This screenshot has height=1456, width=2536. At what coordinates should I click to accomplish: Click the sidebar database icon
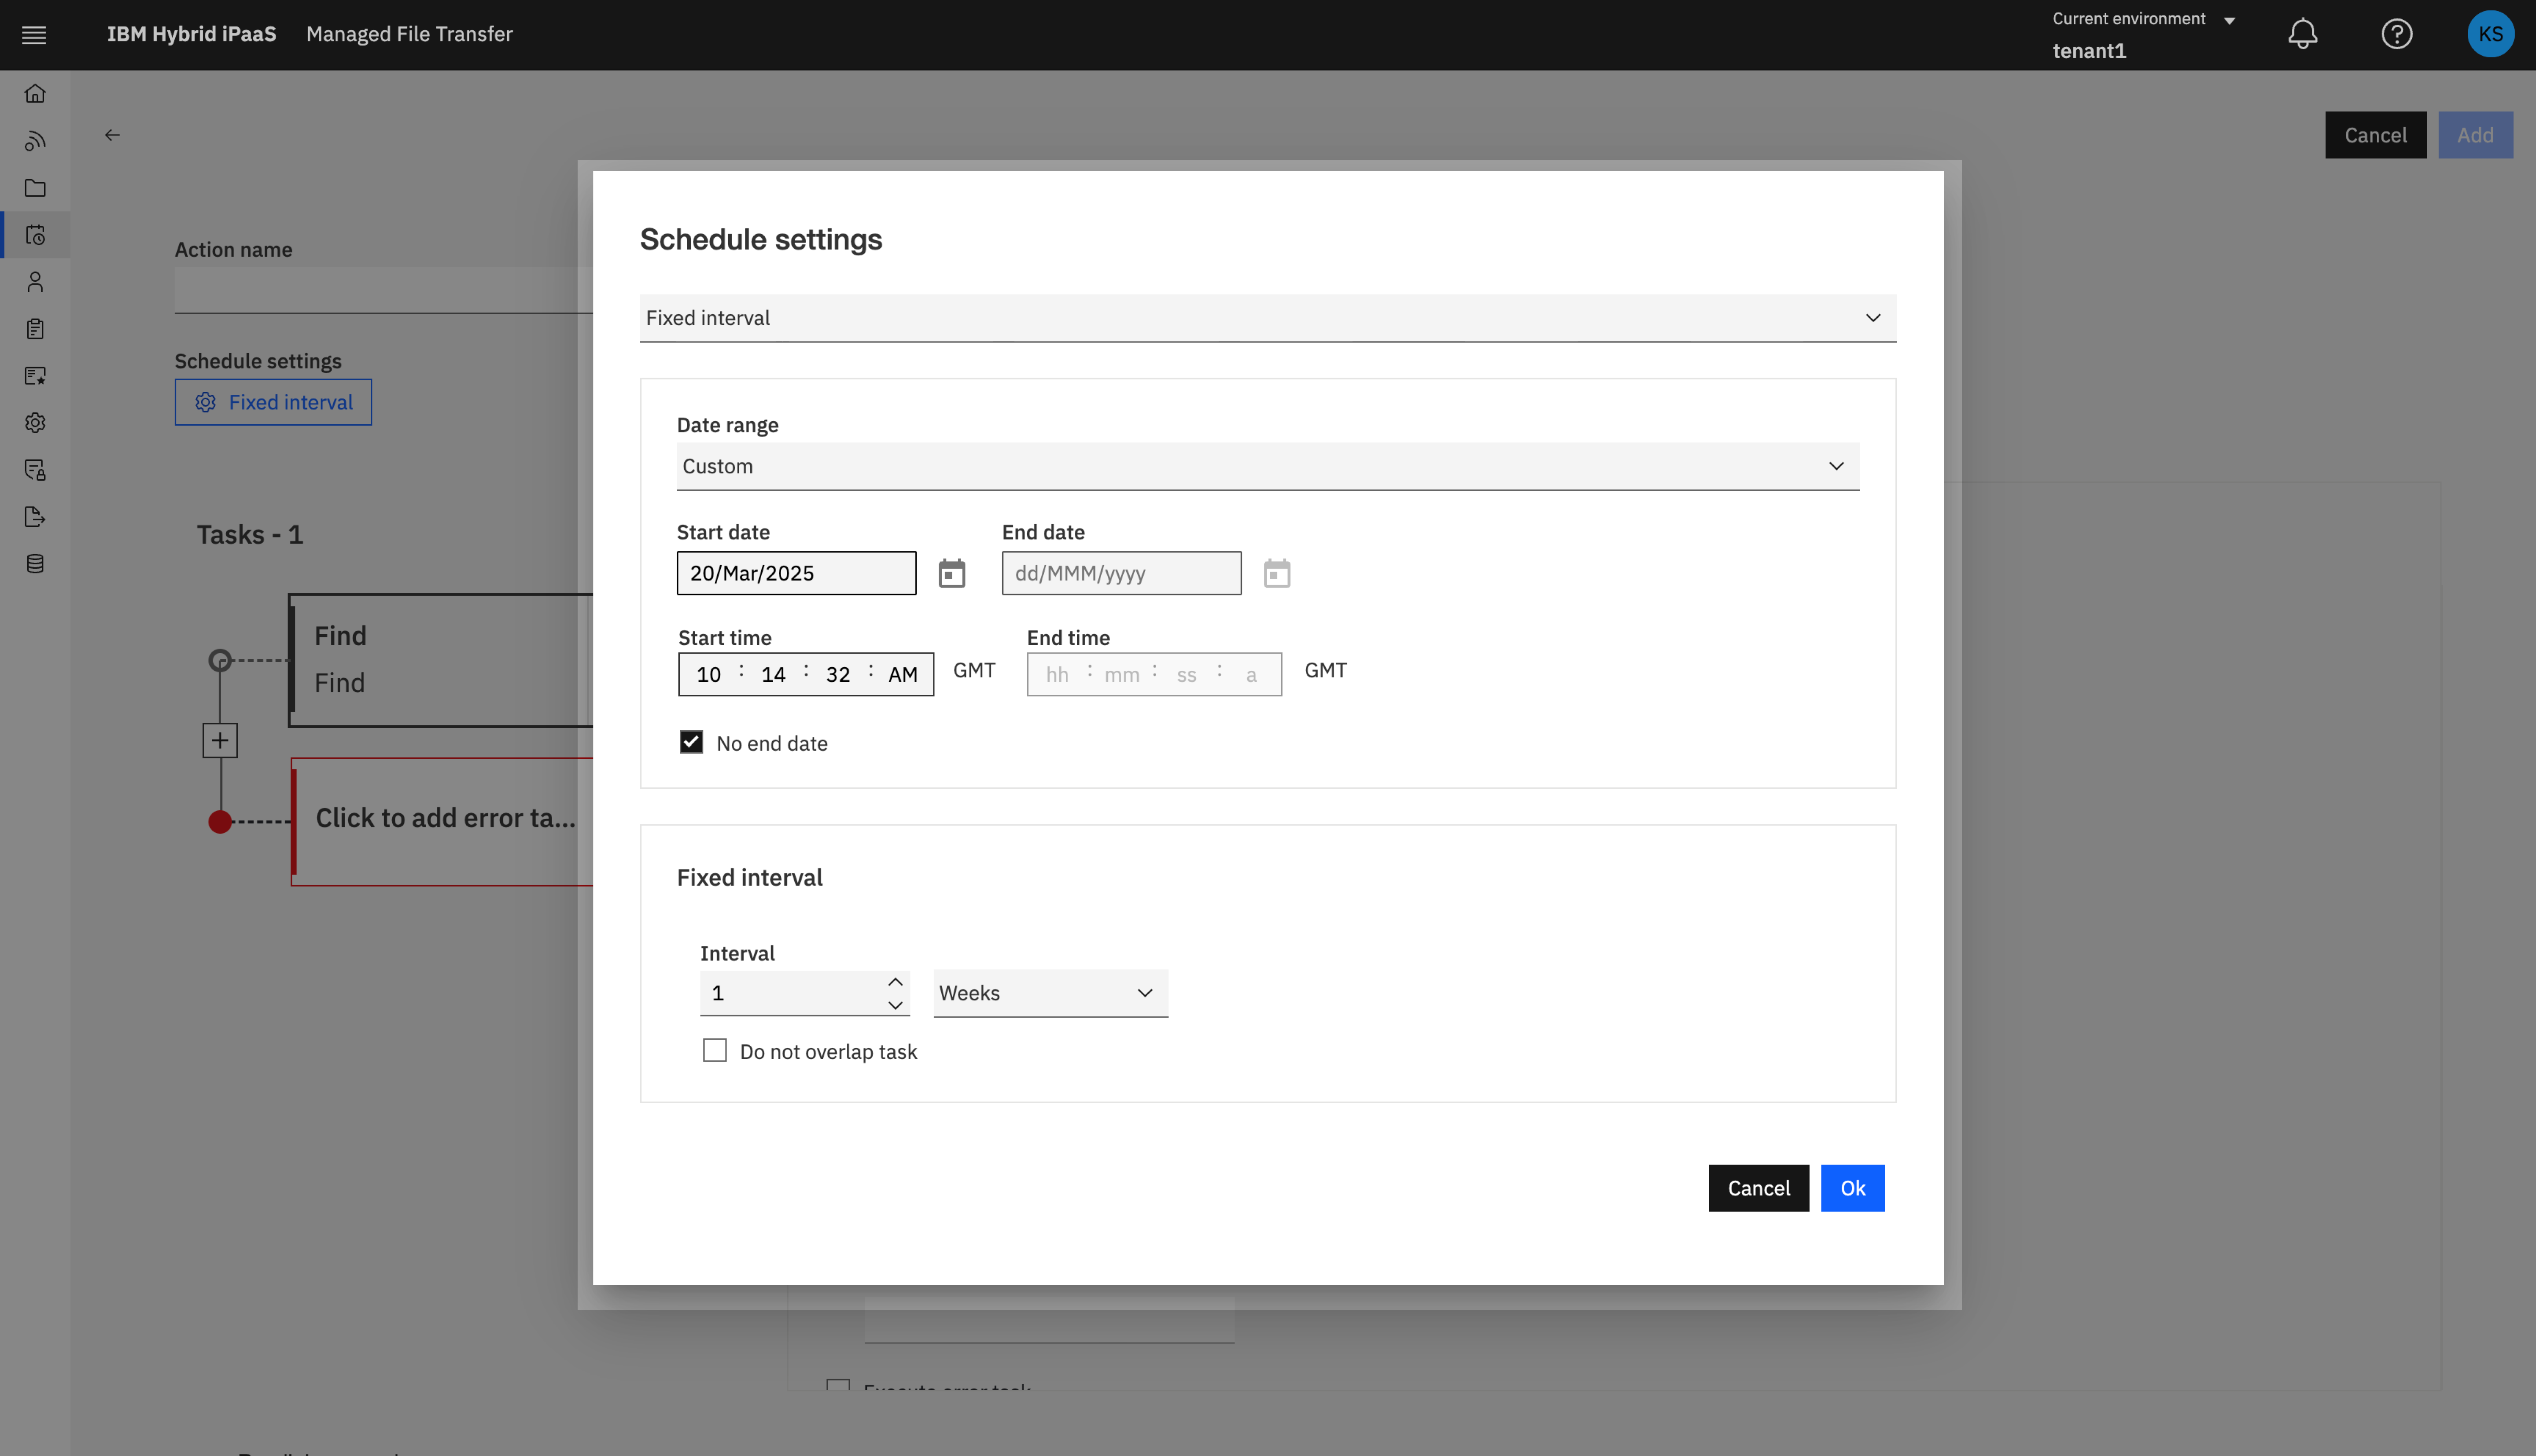(x=35, y=564)
